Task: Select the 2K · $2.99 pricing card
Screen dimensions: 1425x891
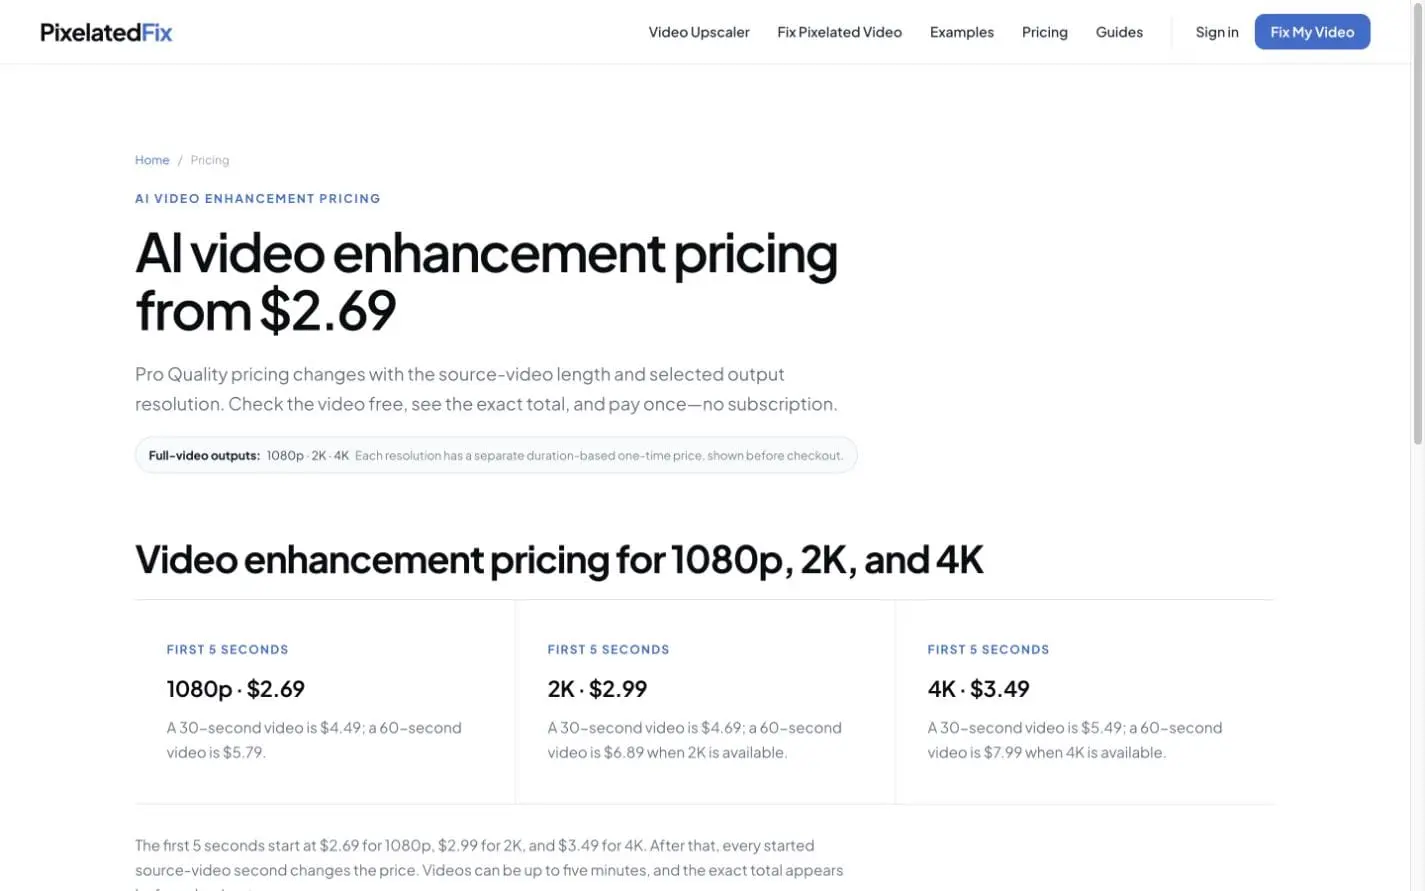Action: (x=705, y=702)
